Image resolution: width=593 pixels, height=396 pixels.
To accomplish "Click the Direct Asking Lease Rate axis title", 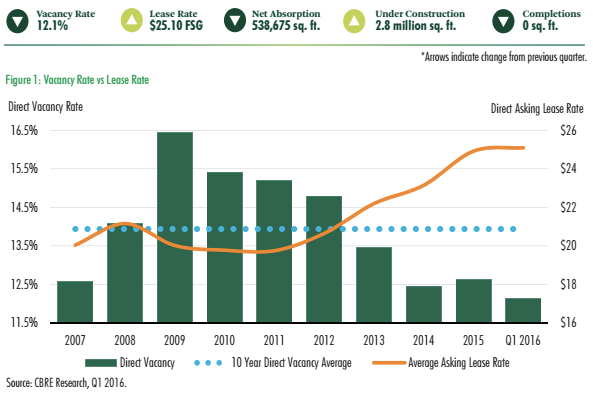I will tap(537, 109).
